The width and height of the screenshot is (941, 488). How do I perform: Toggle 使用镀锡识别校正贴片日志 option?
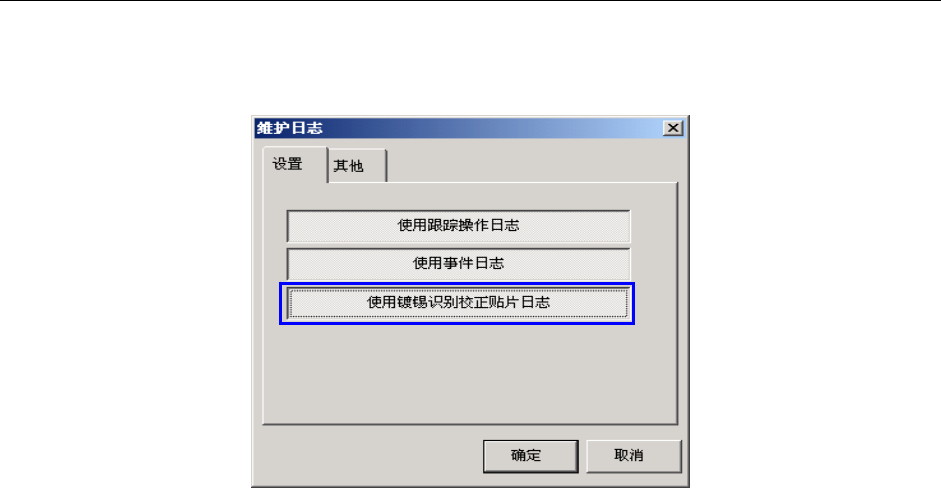(458, 303)
